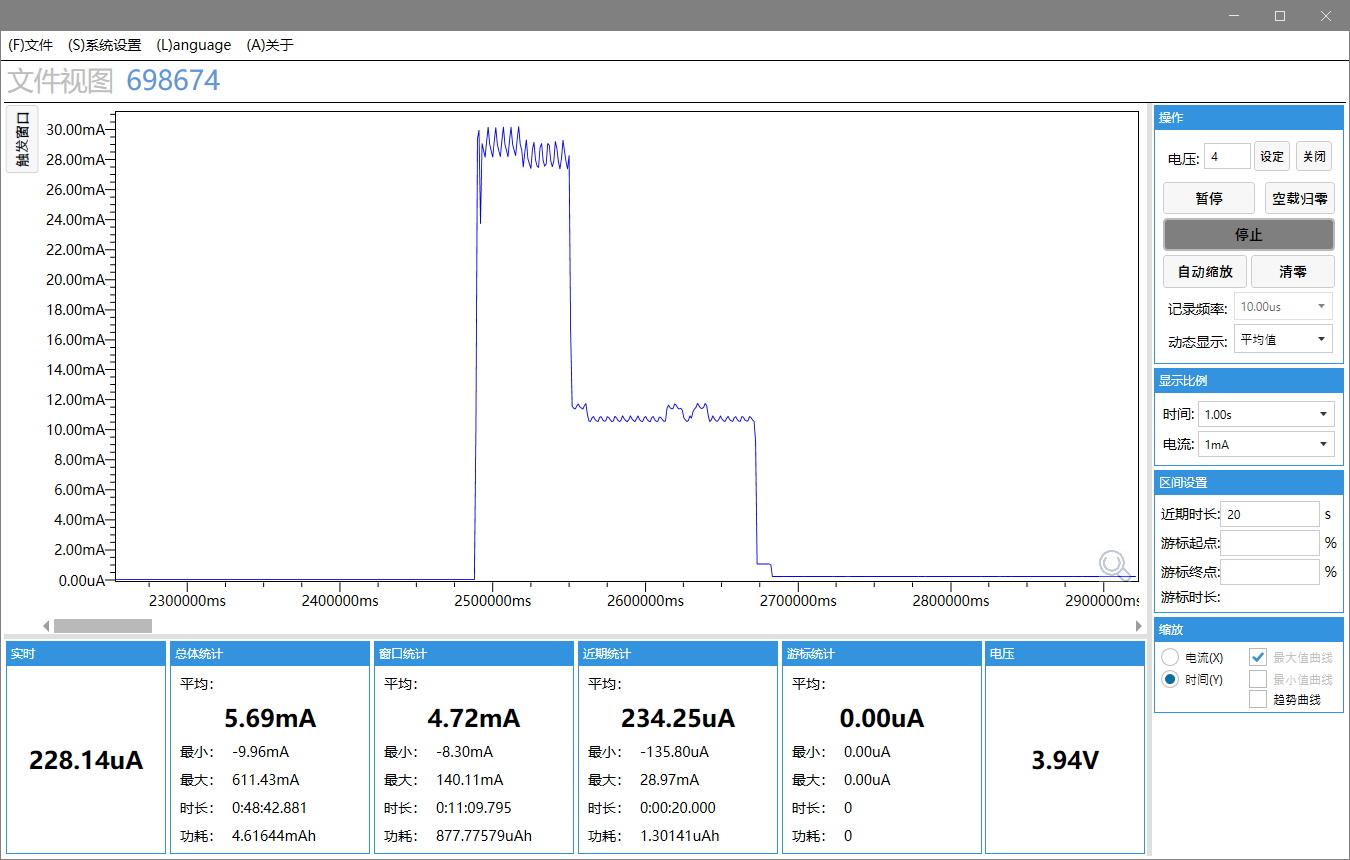Screen dimensions: 1350x860
Task: Open the (S)系统设置 menu
Action: 104,45
